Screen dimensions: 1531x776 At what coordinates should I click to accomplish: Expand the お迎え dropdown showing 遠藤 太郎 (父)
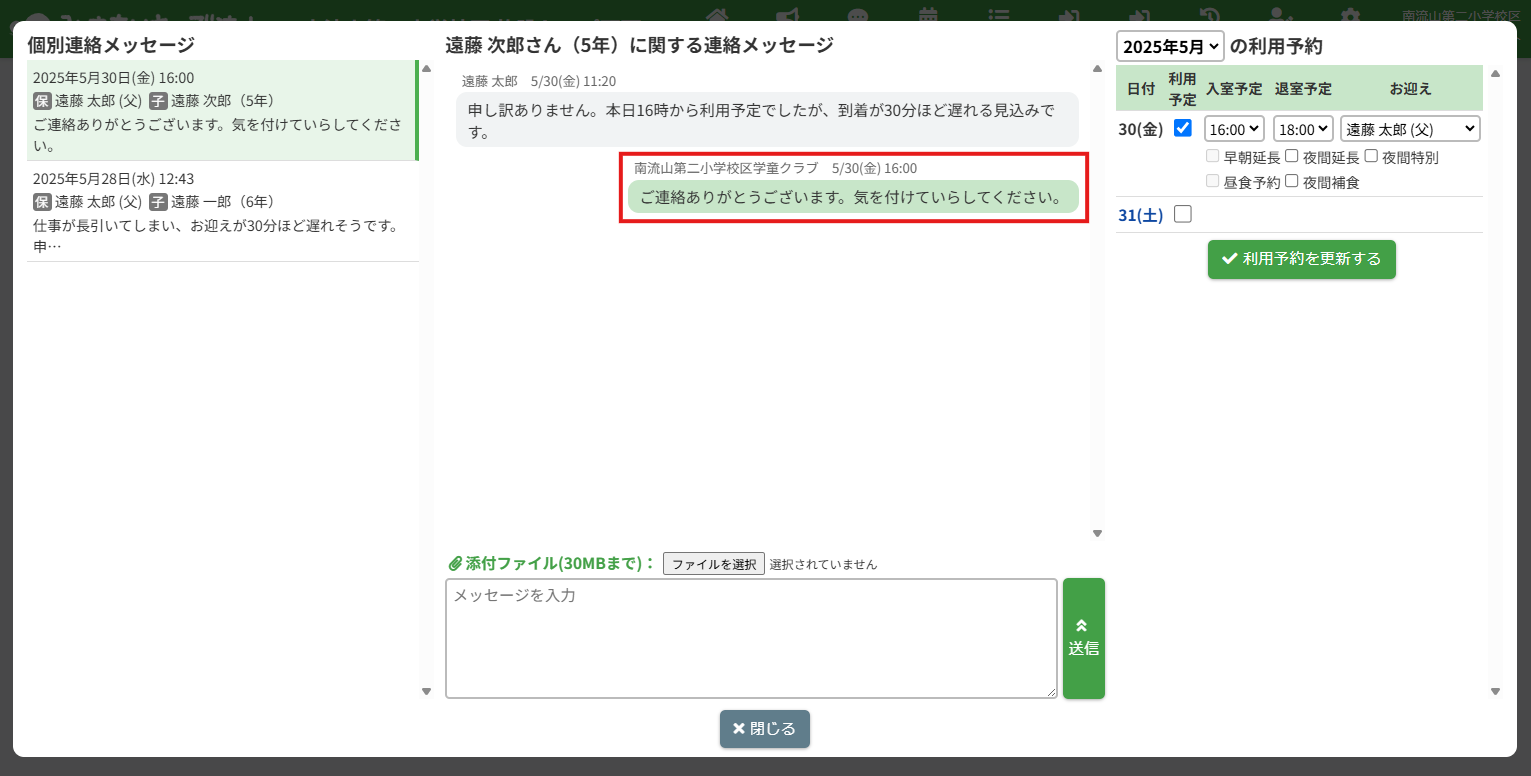click(1409, 129)
